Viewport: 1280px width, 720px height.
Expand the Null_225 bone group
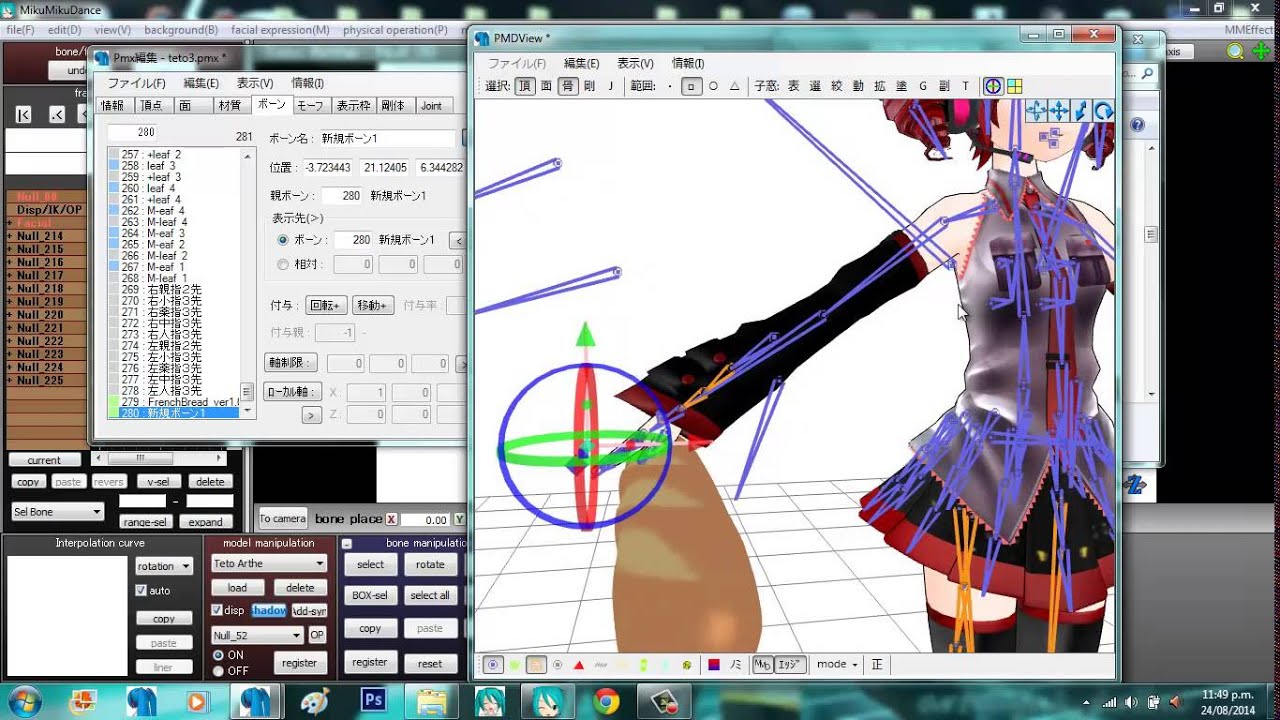coord(10,380)
